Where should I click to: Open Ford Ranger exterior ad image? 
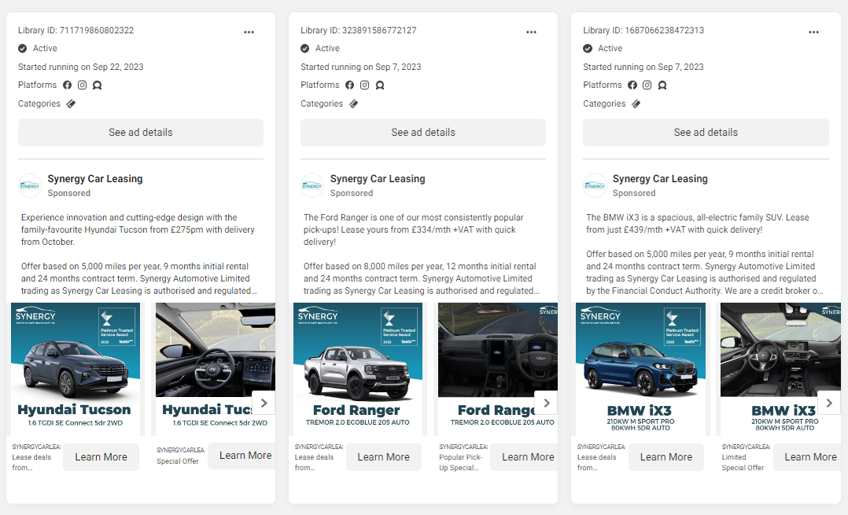[358, 369]
